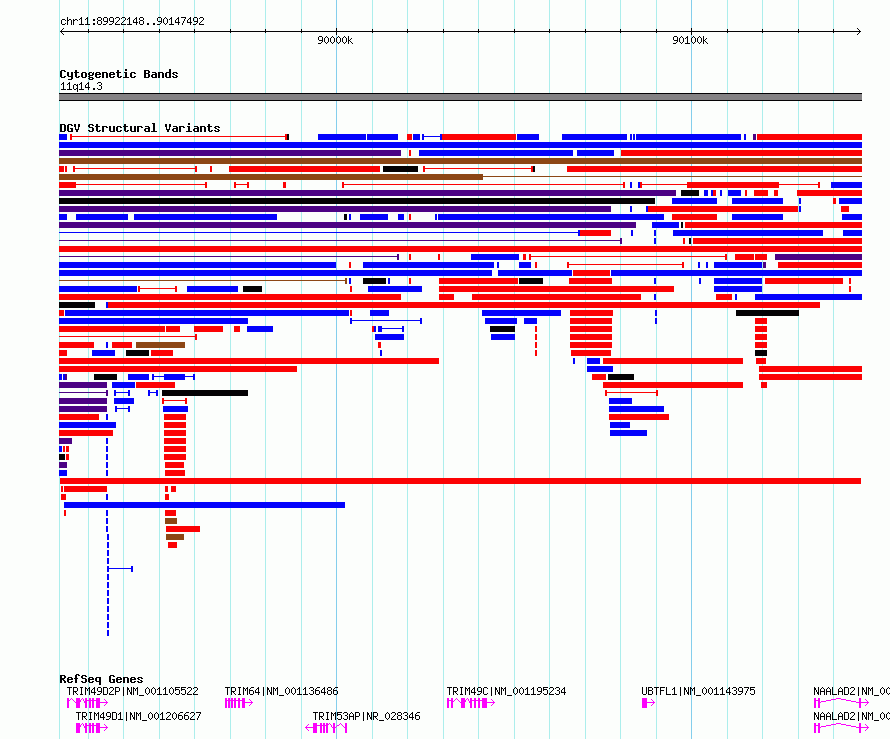Select the full-width brown DGV variant bar

click(x=460, y=161)
